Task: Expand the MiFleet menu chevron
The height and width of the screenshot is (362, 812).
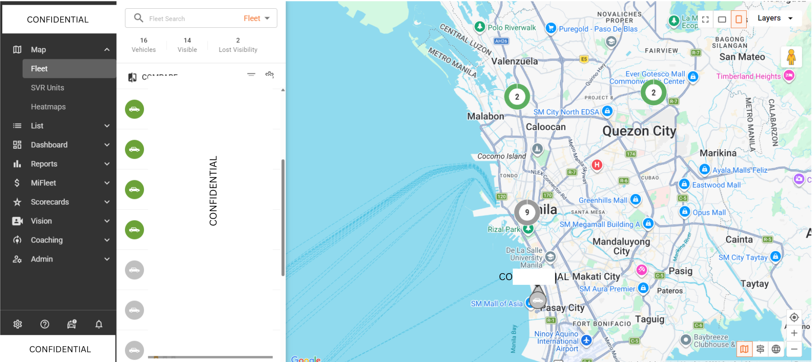Action: [107, 183]
